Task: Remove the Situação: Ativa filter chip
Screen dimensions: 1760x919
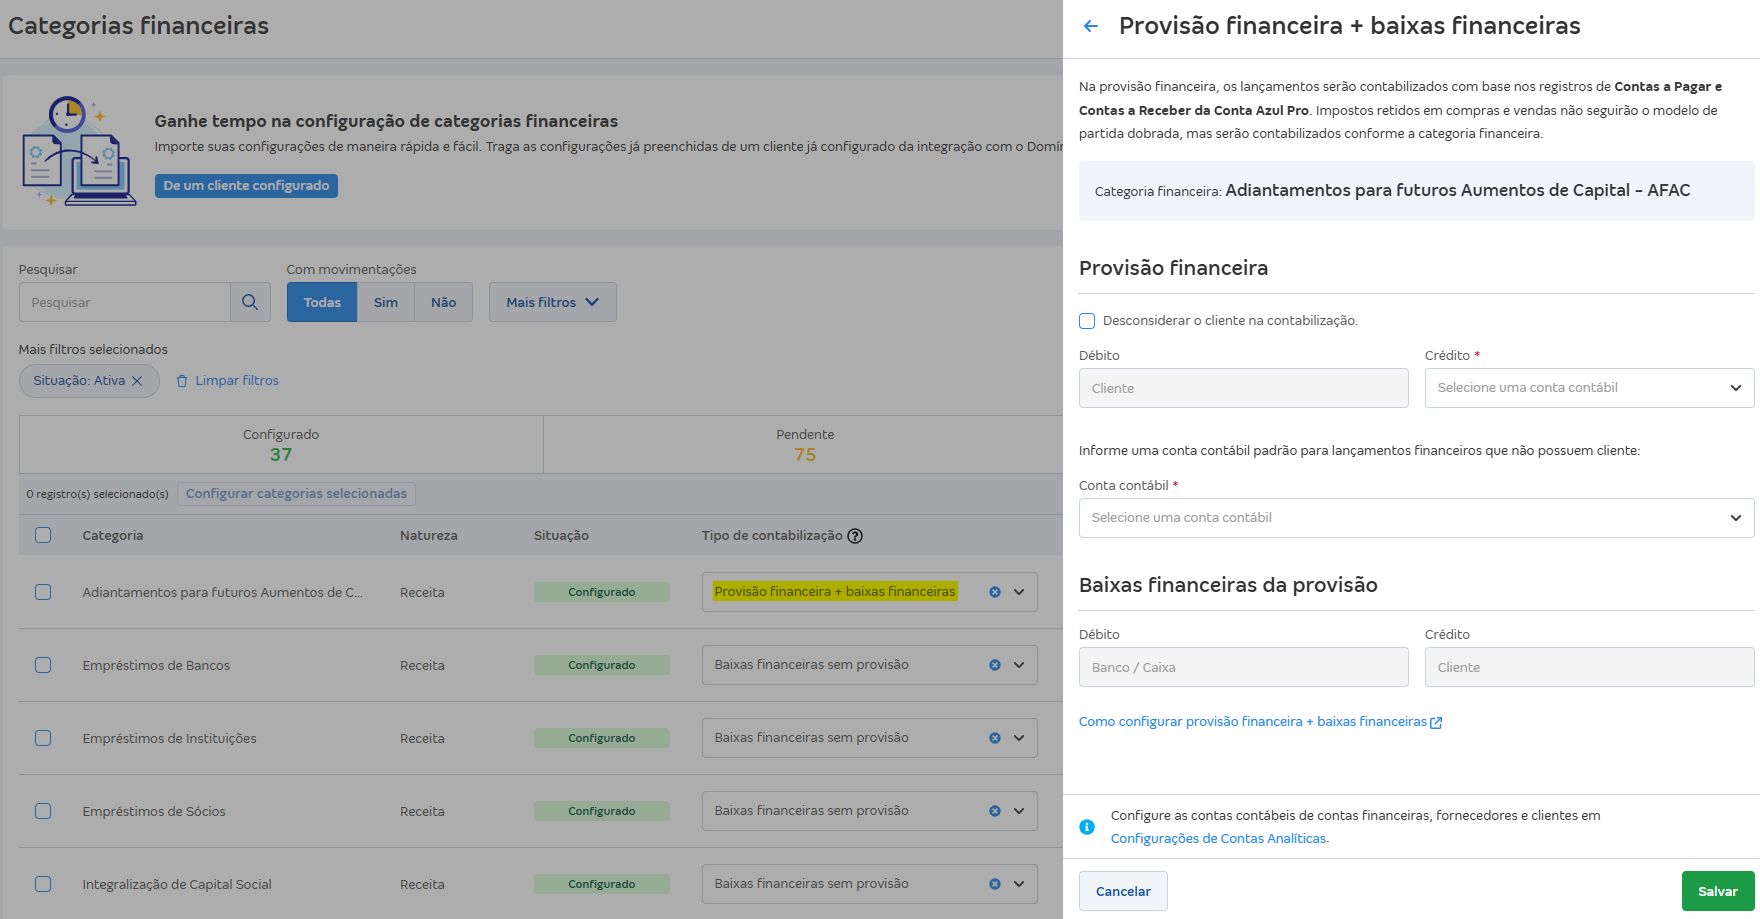Action: [x=137, y=380]
